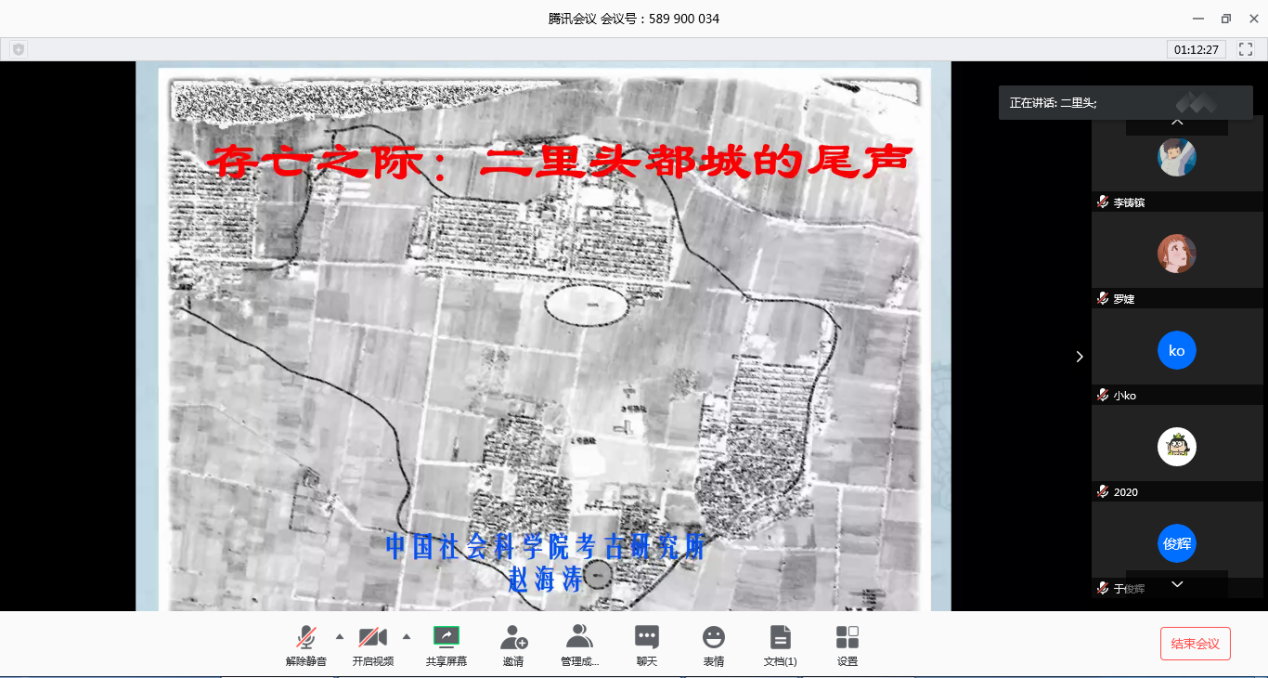Open manage members (管理成员) panel

click(x=579, y=645)
